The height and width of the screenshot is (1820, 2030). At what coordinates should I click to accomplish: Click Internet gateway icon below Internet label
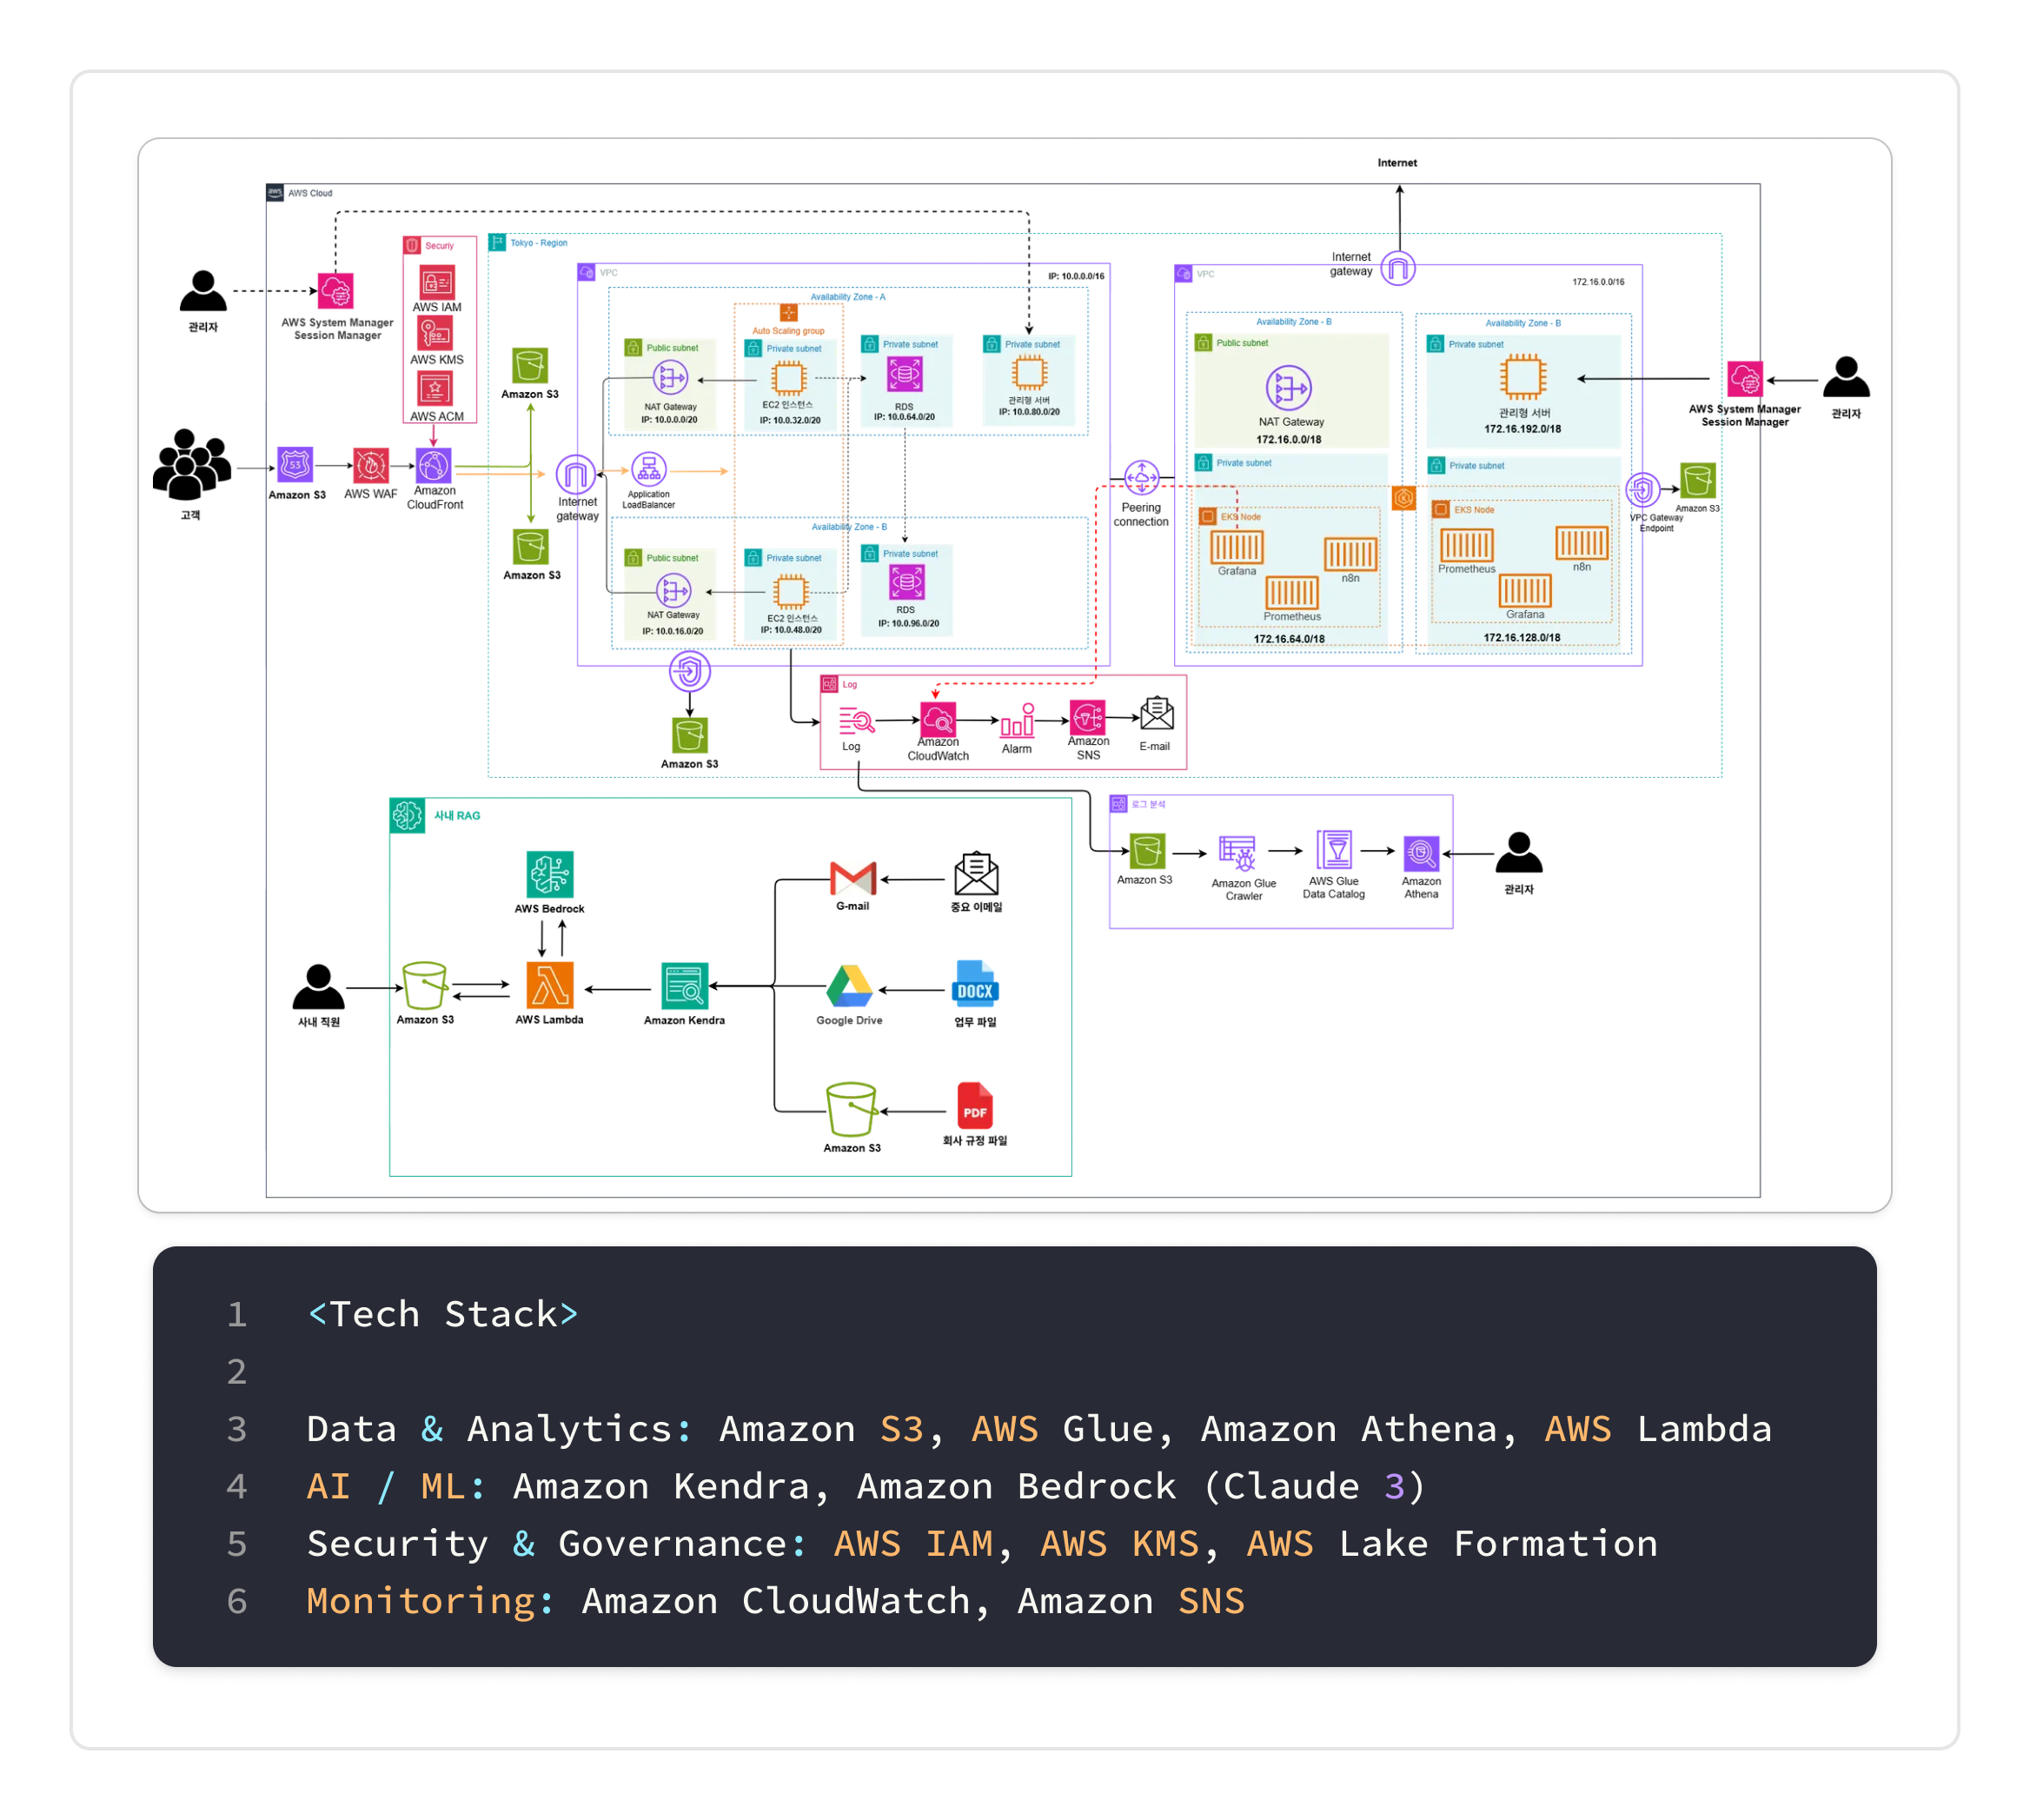pyautogui.click(x=1397, y=268)
